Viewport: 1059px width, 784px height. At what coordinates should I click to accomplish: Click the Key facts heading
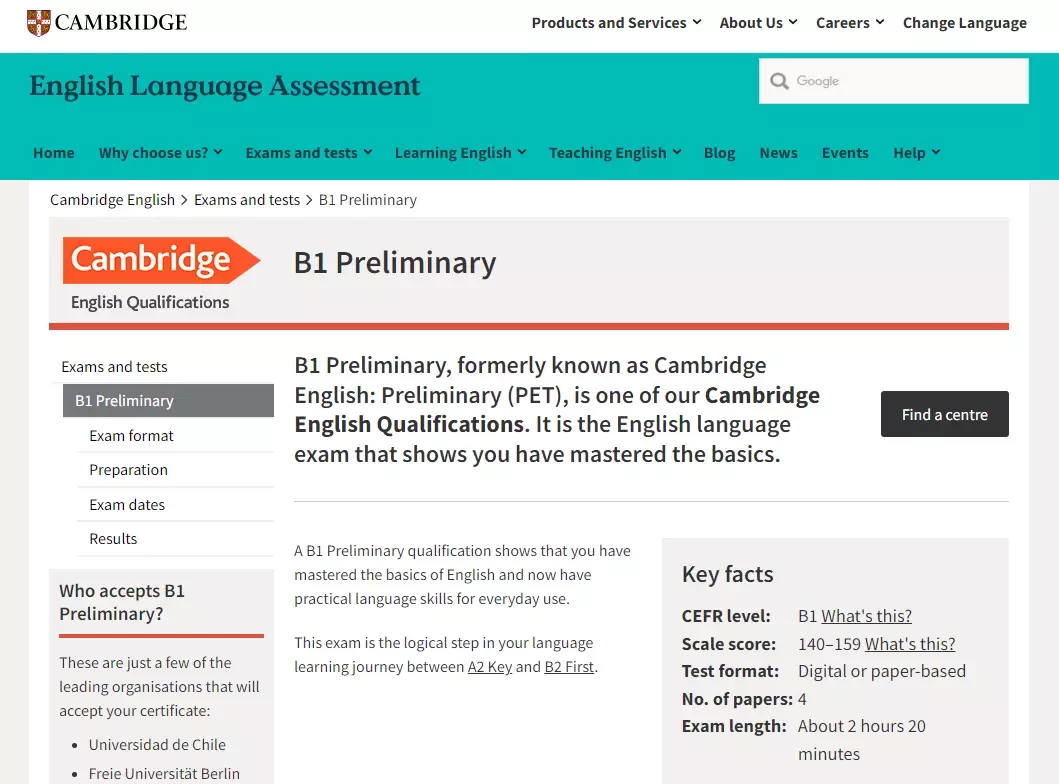pyautogui.click(x=727, y=574)
